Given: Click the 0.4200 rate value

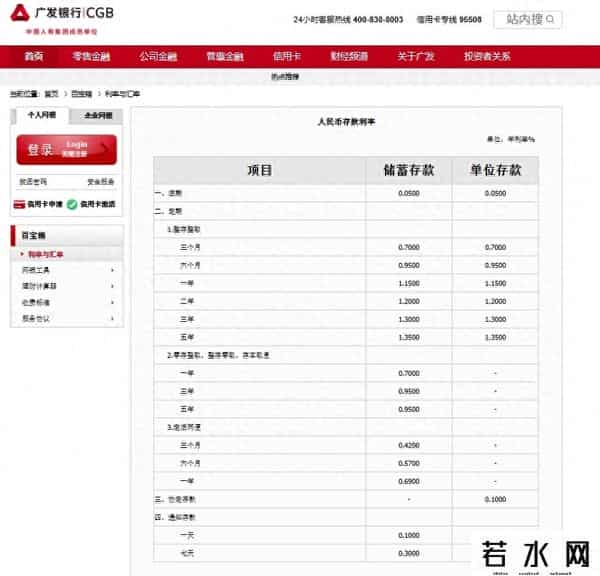Looking at the screenshot, I should pos(409,445).
